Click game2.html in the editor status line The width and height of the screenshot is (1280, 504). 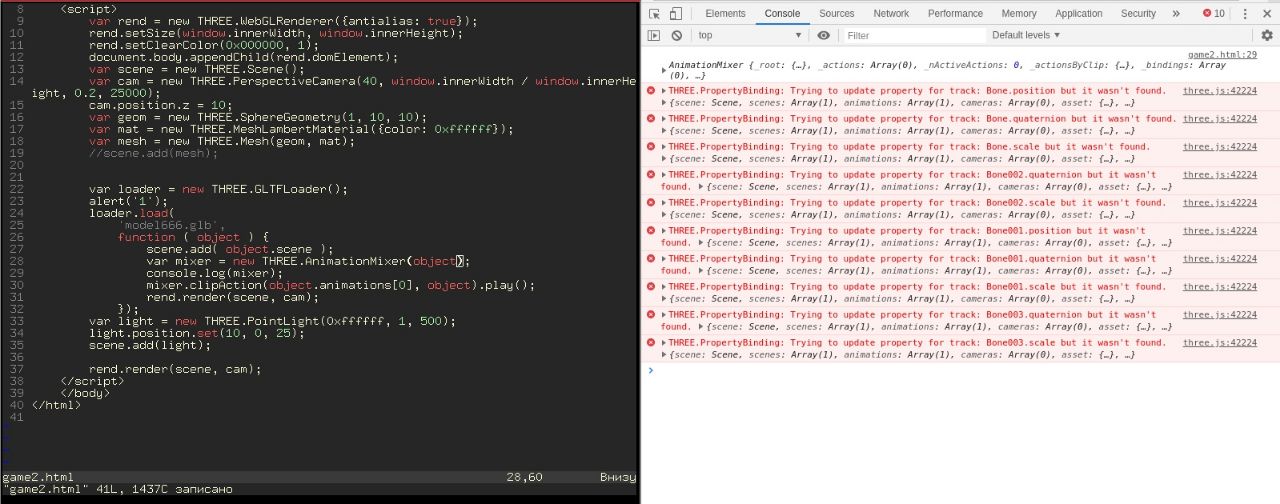click(37, 477)
